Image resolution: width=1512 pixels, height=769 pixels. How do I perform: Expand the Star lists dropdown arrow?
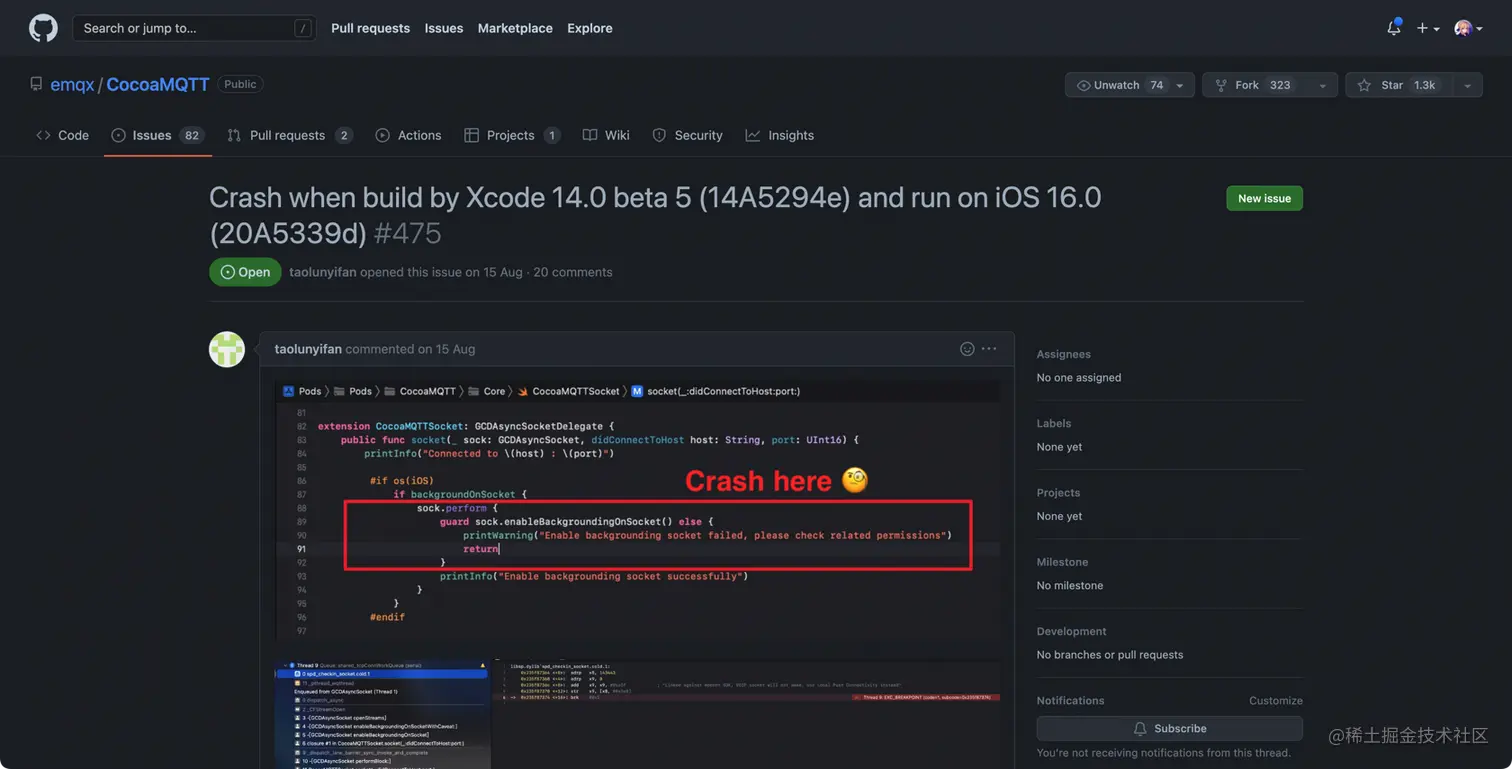coord(1467,85)
